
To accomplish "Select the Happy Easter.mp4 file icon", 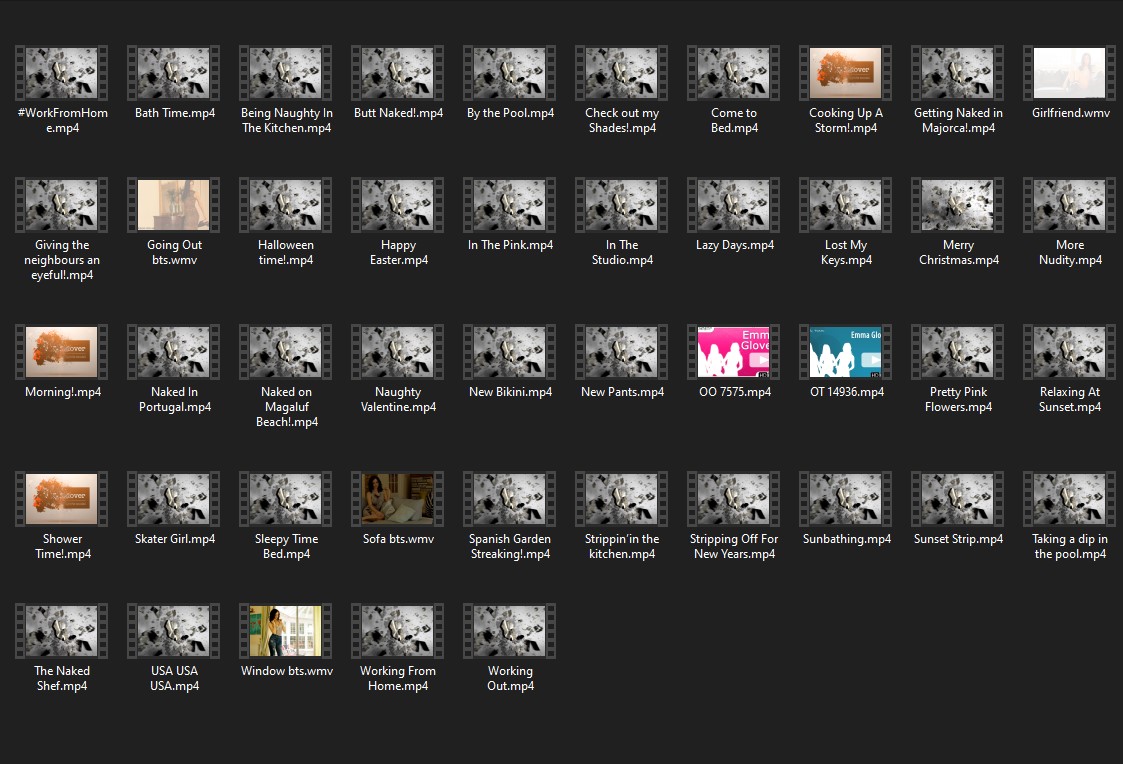I will [397, 205].
